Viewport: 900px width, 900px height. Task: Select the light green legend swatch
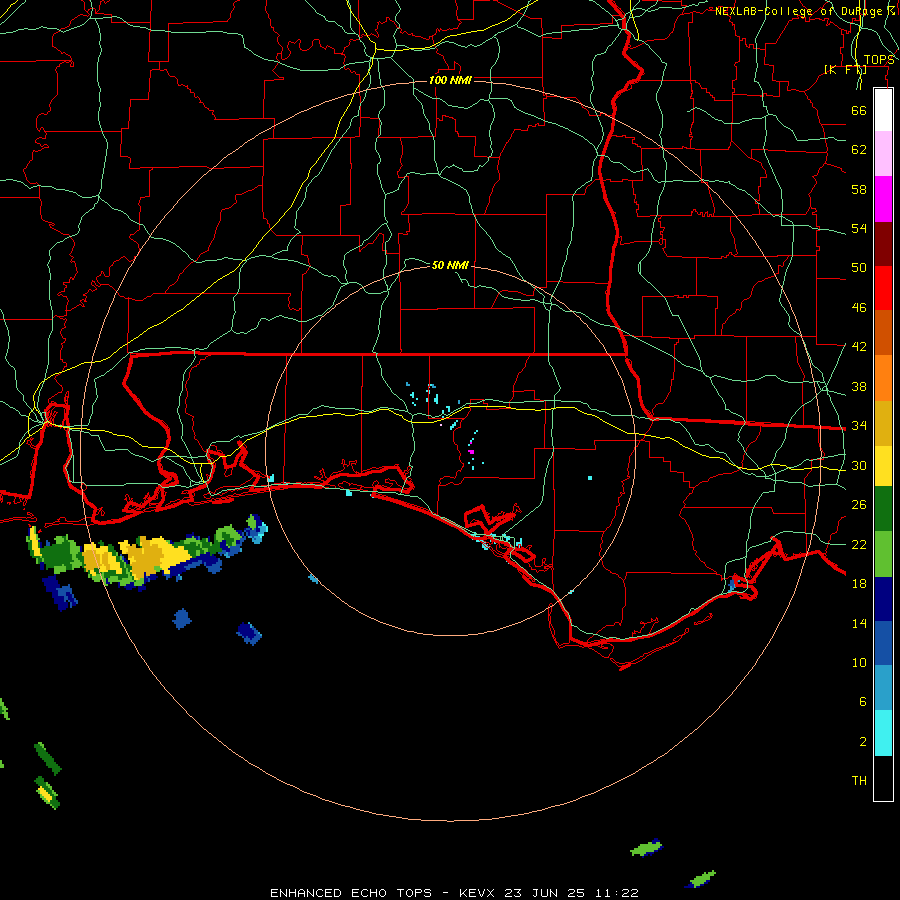[883, 554]
